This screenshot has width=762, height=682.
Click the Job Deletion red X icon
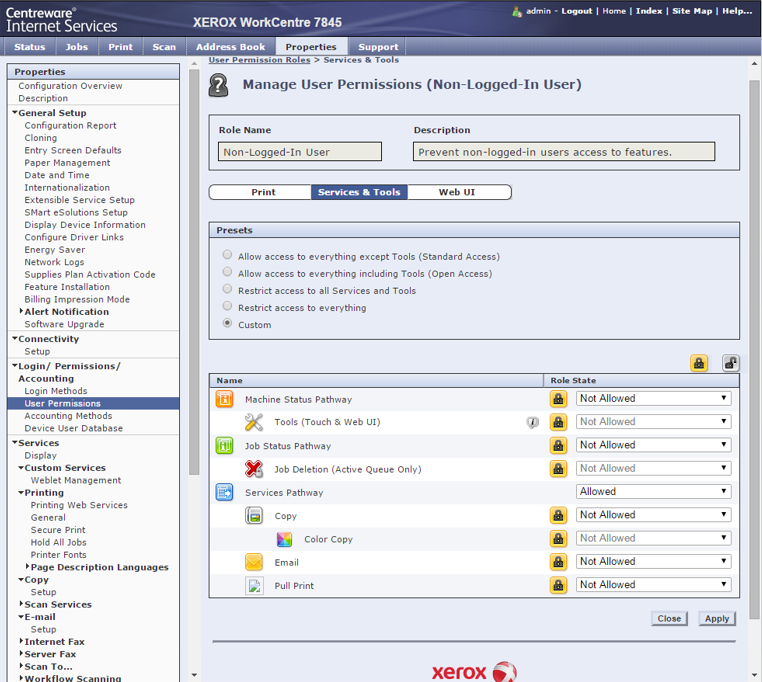pos(254,469)
